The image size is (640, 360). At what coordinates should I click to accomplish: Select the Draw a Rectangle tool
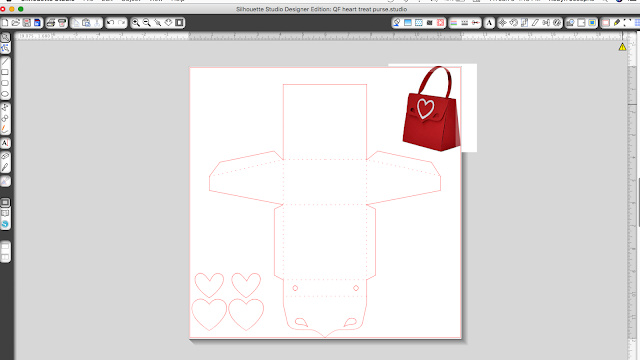tap(5, 72)
